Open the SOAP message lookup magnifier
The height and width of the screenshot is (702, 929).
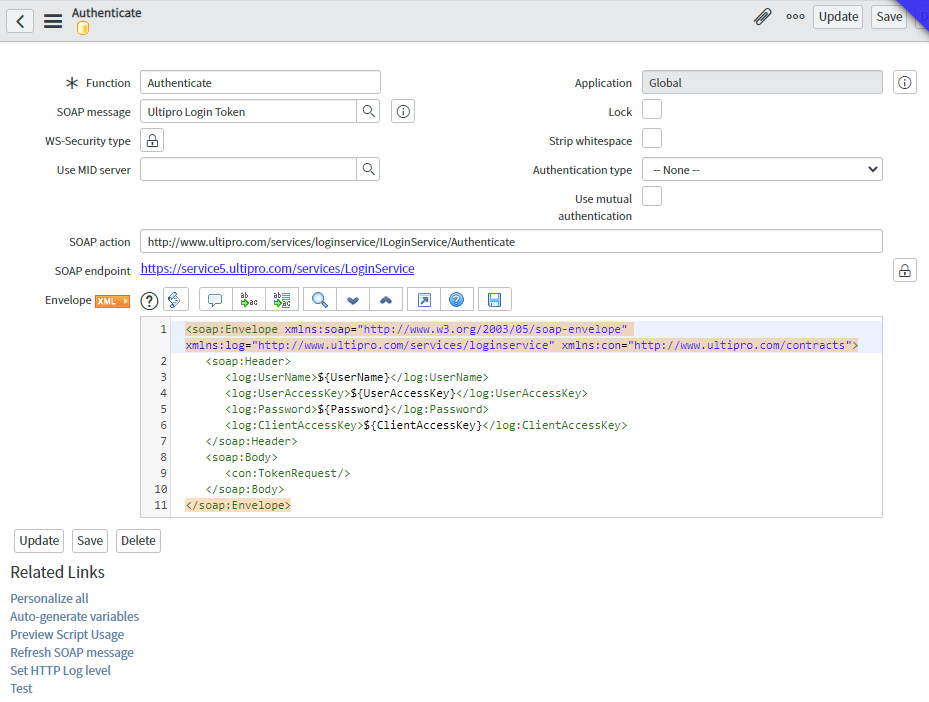point(368,111)
